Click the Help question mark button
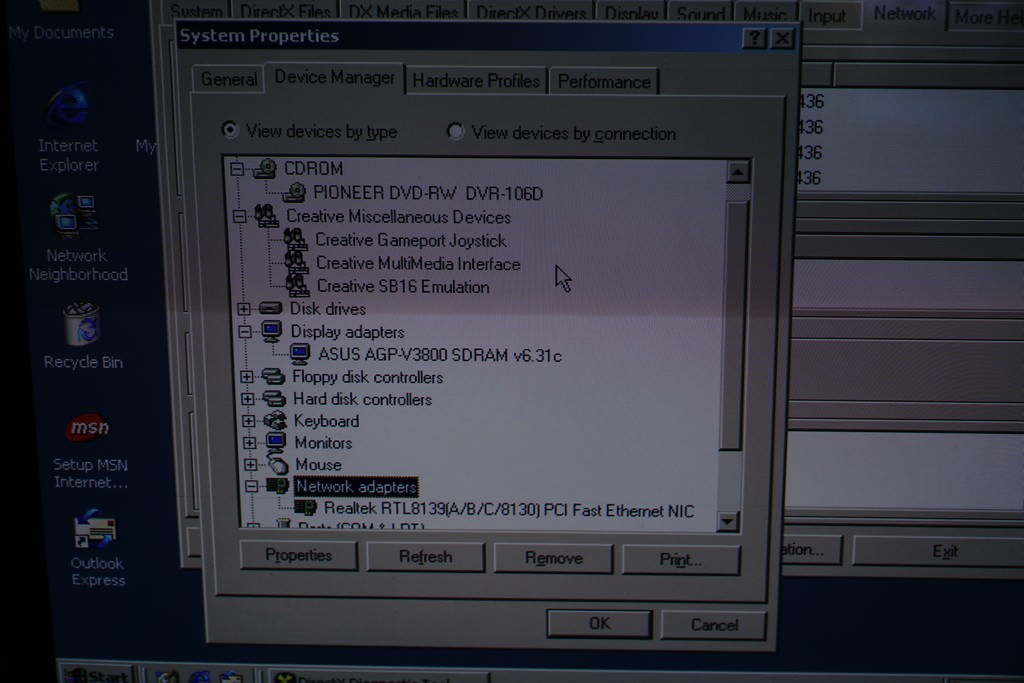The height and width of the screenshot is (683, 1024). pos(756,38)
